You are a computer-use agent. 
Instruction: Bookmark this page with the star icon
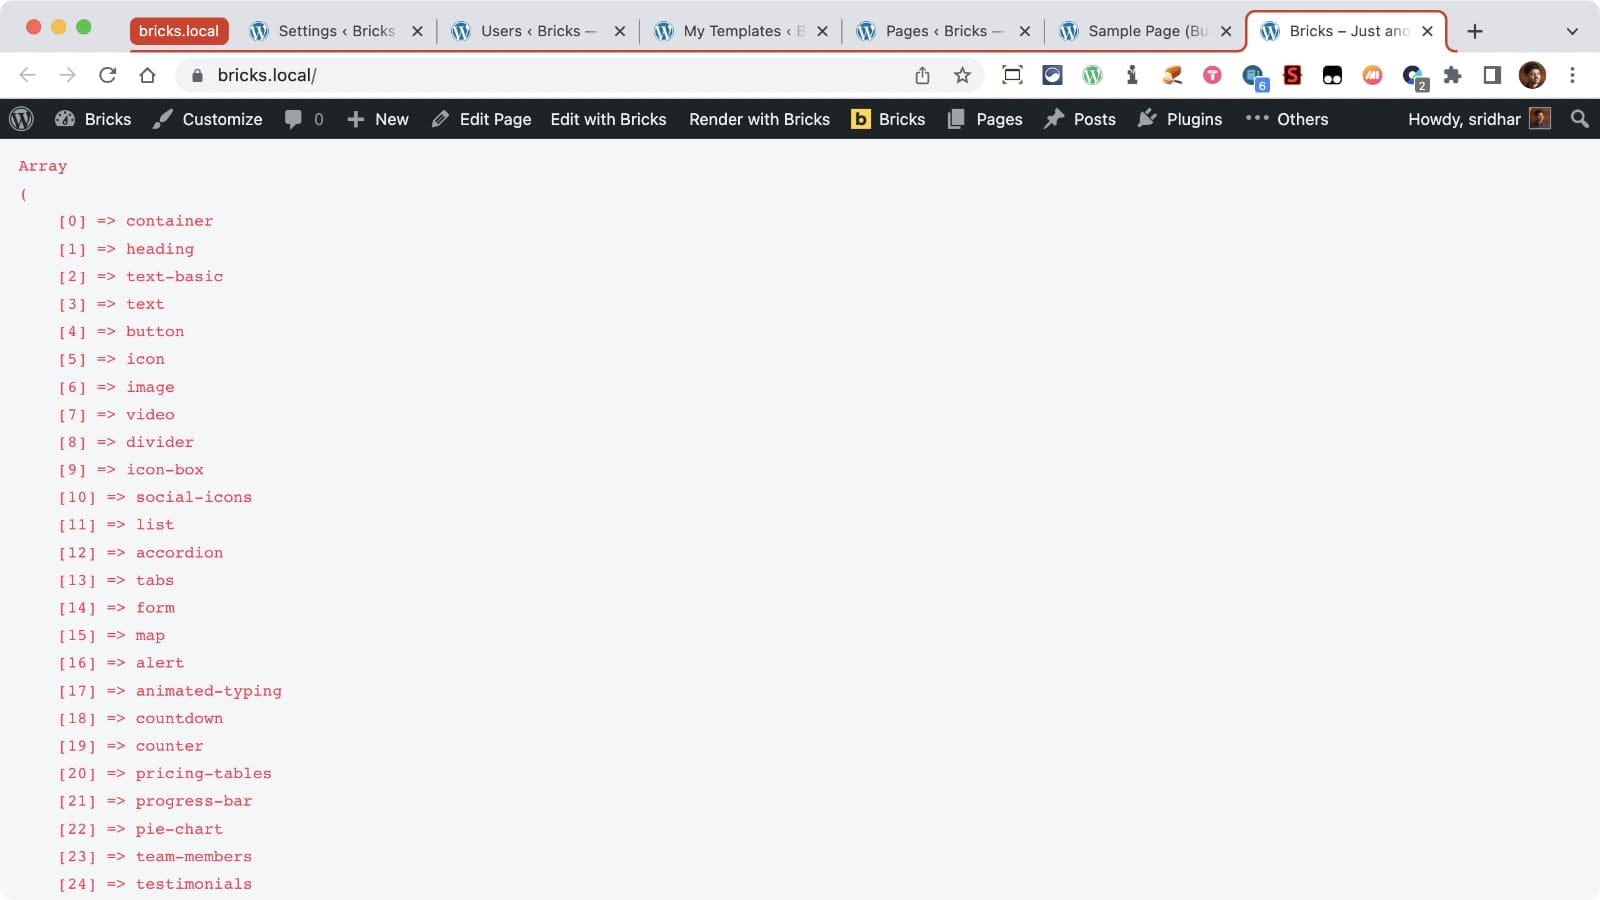pos(962,75)
